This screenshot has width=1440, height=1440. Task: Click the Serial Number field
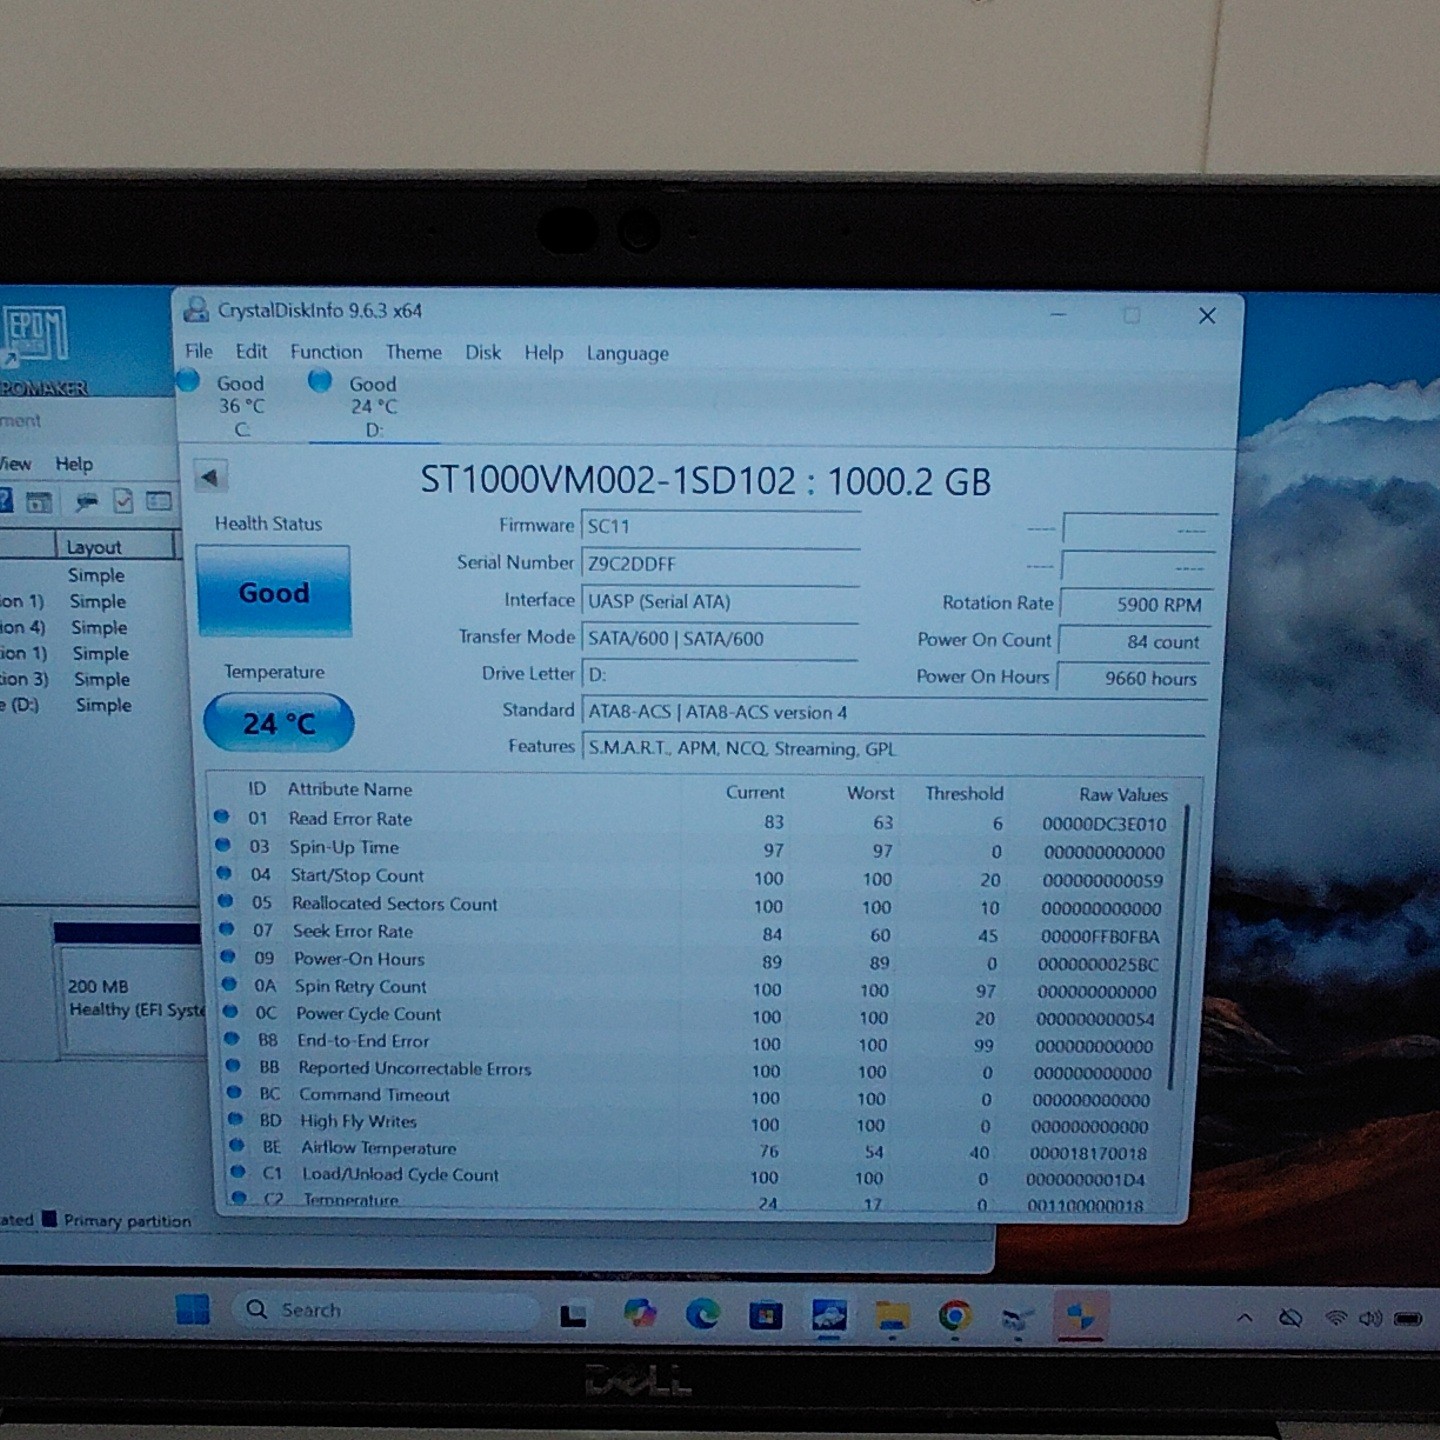pyautogui.click(x=720, y=564)
